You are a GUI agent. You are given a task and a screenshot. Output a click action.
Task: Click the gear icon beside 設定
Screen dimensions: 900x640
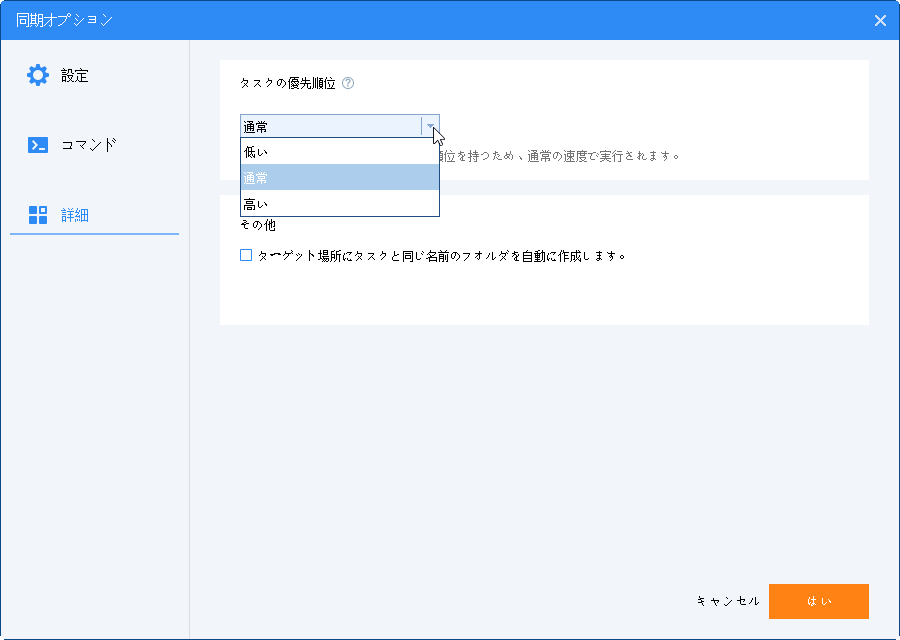[37, 75]
